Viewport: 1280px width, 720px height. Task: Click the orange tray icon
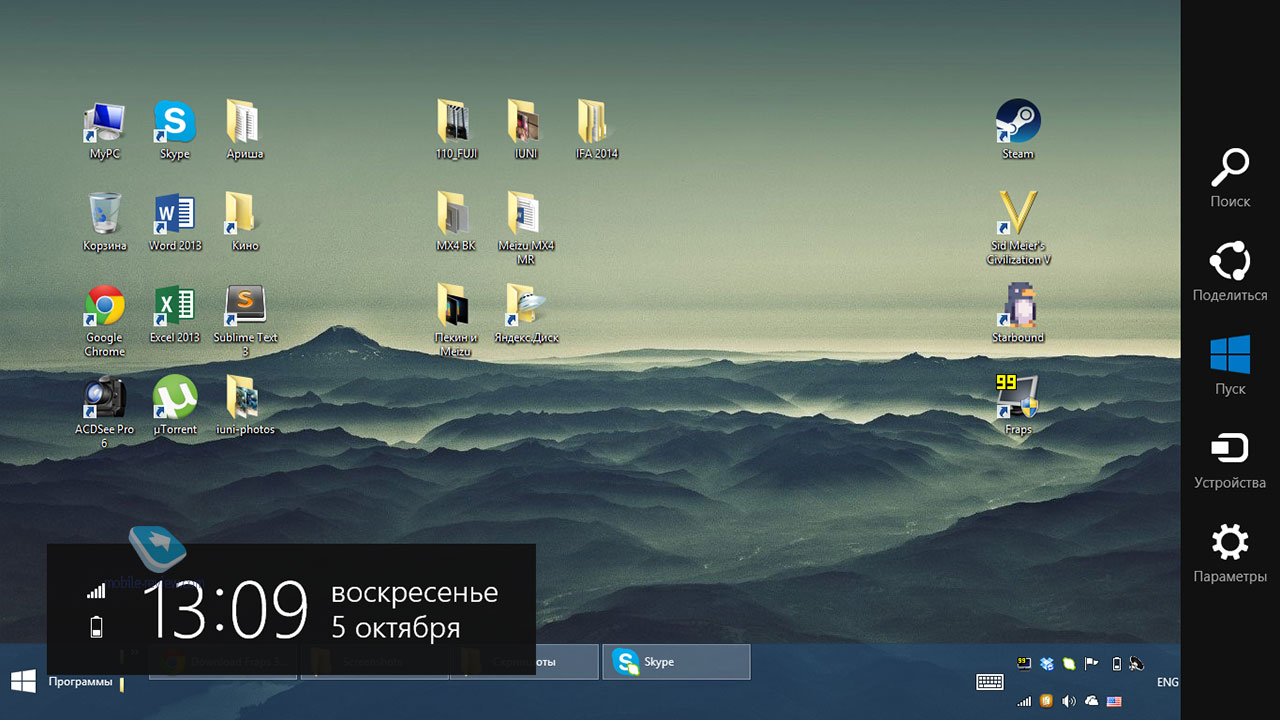[x=1046, y=701]
